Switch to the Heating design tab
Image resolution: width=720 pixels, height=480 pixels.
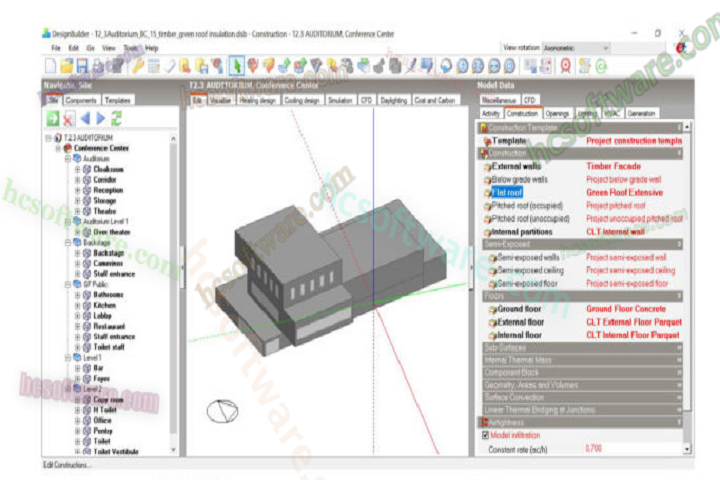tap(258, 100)
